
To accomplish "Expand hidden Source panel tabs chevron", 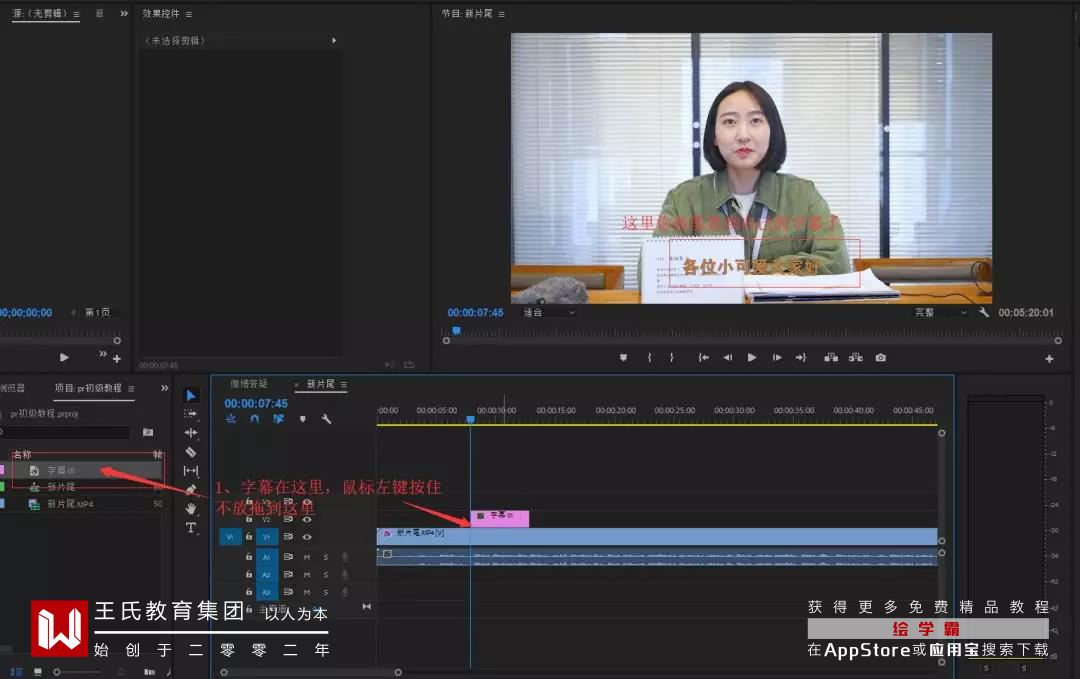I will point(124,13).
